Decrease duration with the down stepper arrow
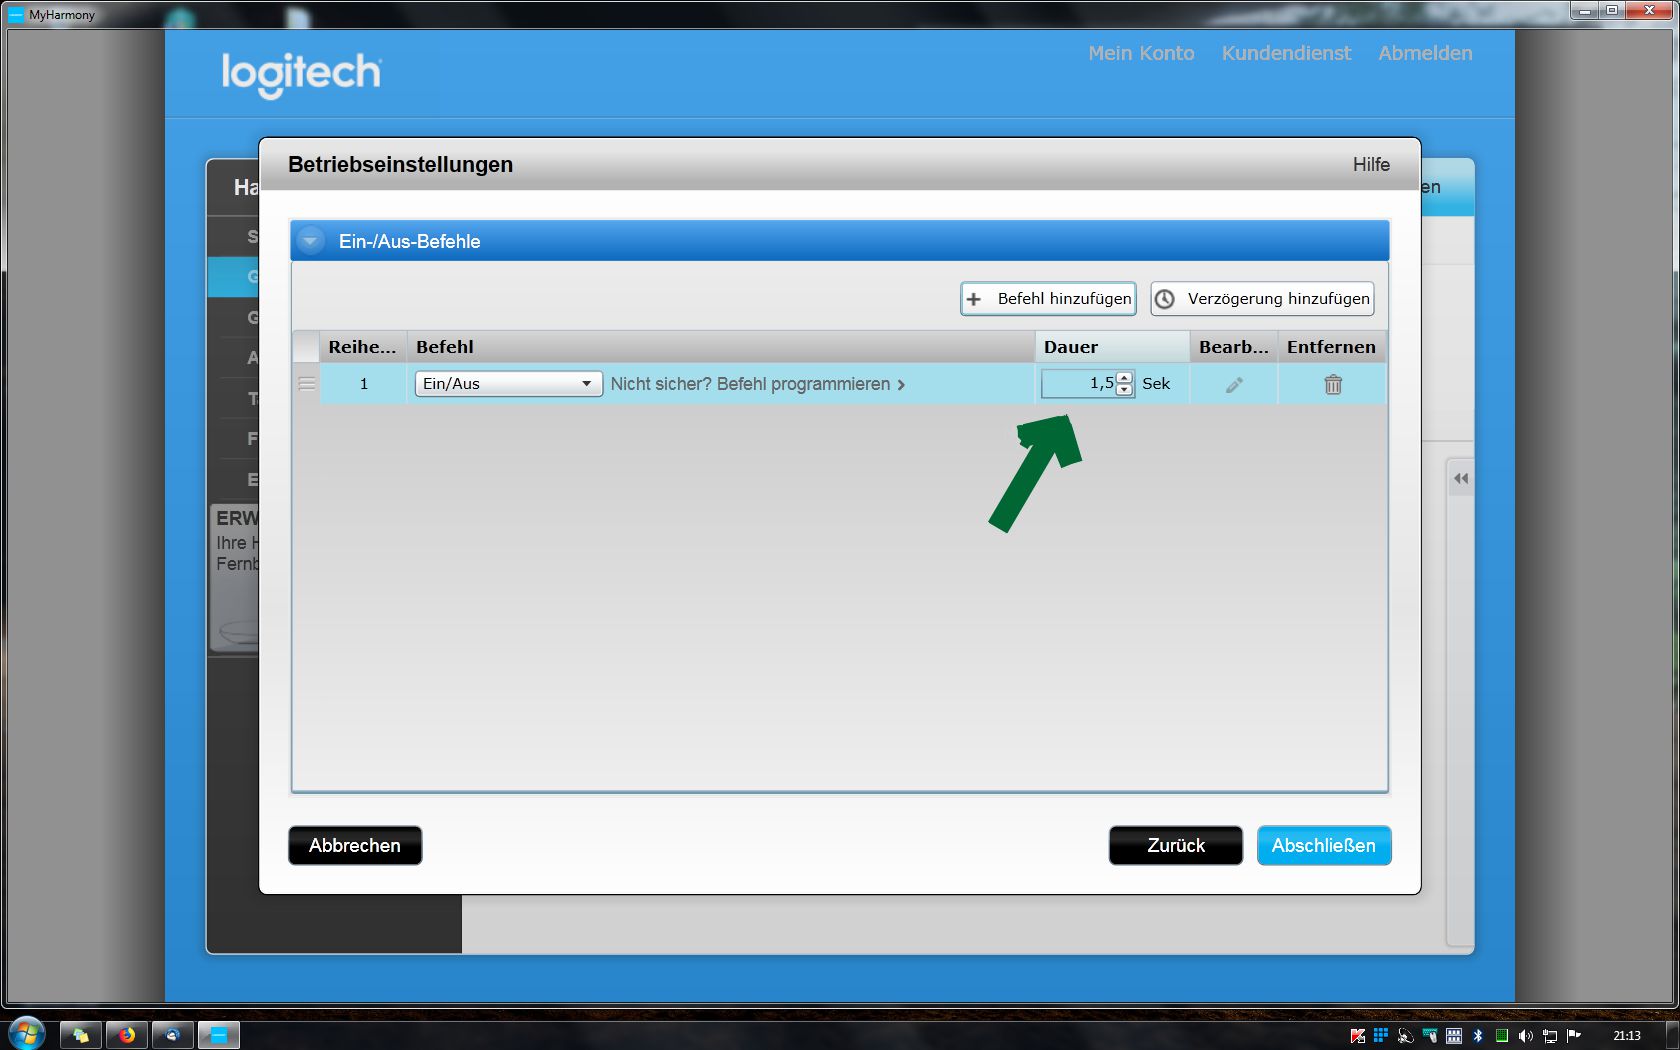The image size is (1680, 1050). pos(1125,390)
